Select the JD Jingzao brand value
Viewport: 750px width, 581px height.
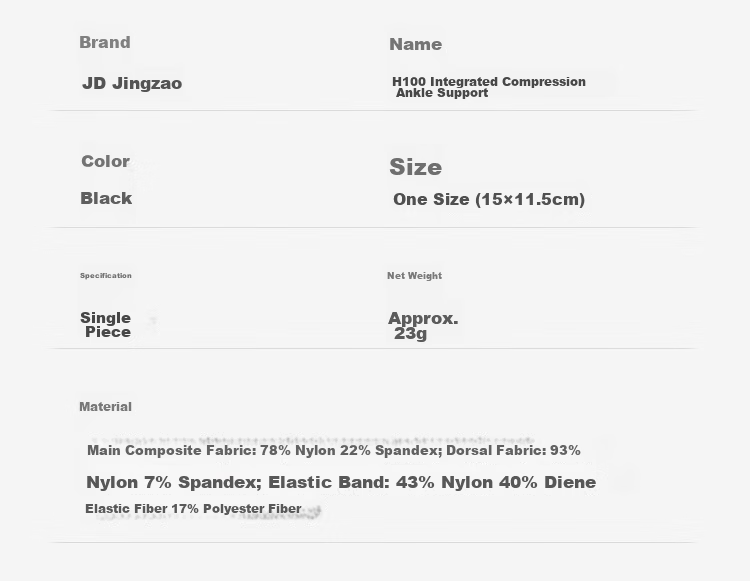coord(132,83)
